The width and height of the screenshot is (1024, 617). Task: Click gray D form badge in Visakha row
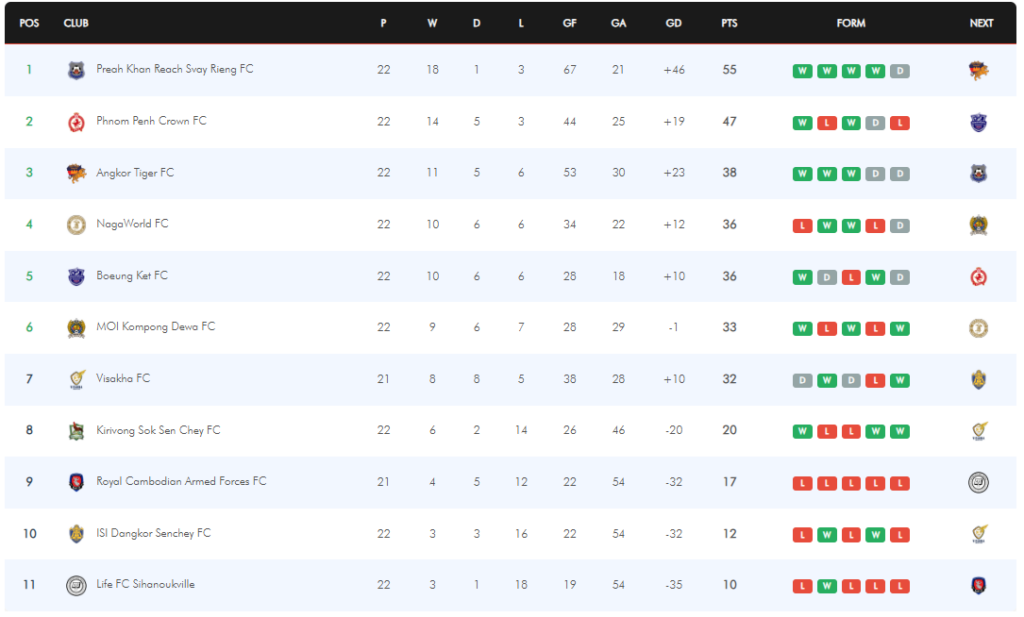point(802,380)
